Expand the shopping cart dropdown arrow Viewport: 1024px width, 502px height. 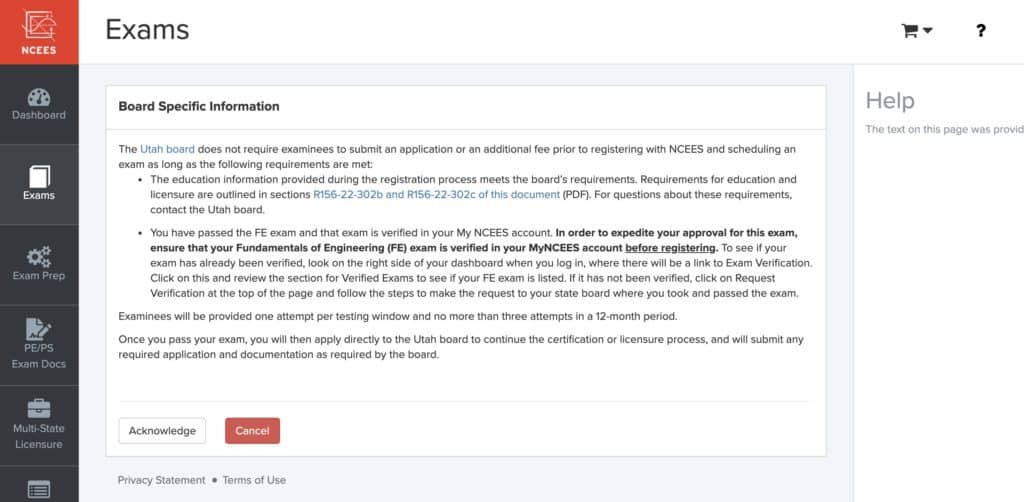coord(928,31)
